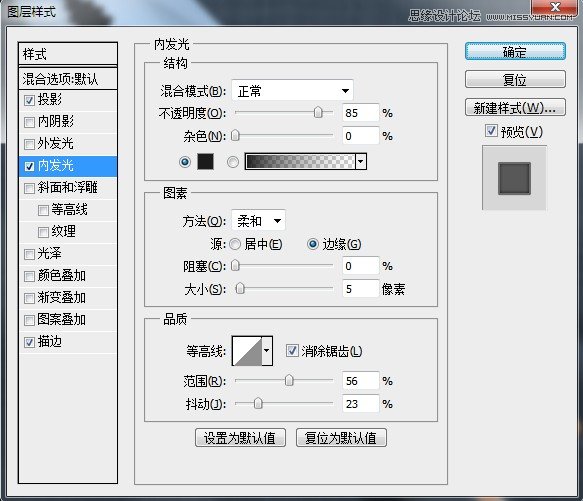
Task: Enable the 外发光 outer glow checkbox
Action: 29,144
